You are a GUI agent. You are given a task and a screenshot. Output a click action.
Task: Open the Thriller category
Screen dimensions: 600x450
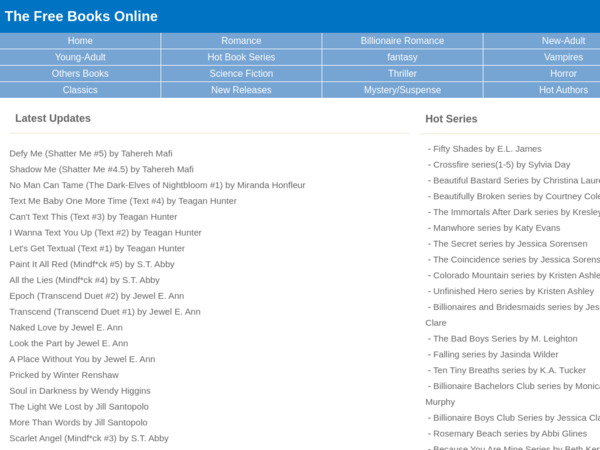pyautogui.click(x=402, y=73)
